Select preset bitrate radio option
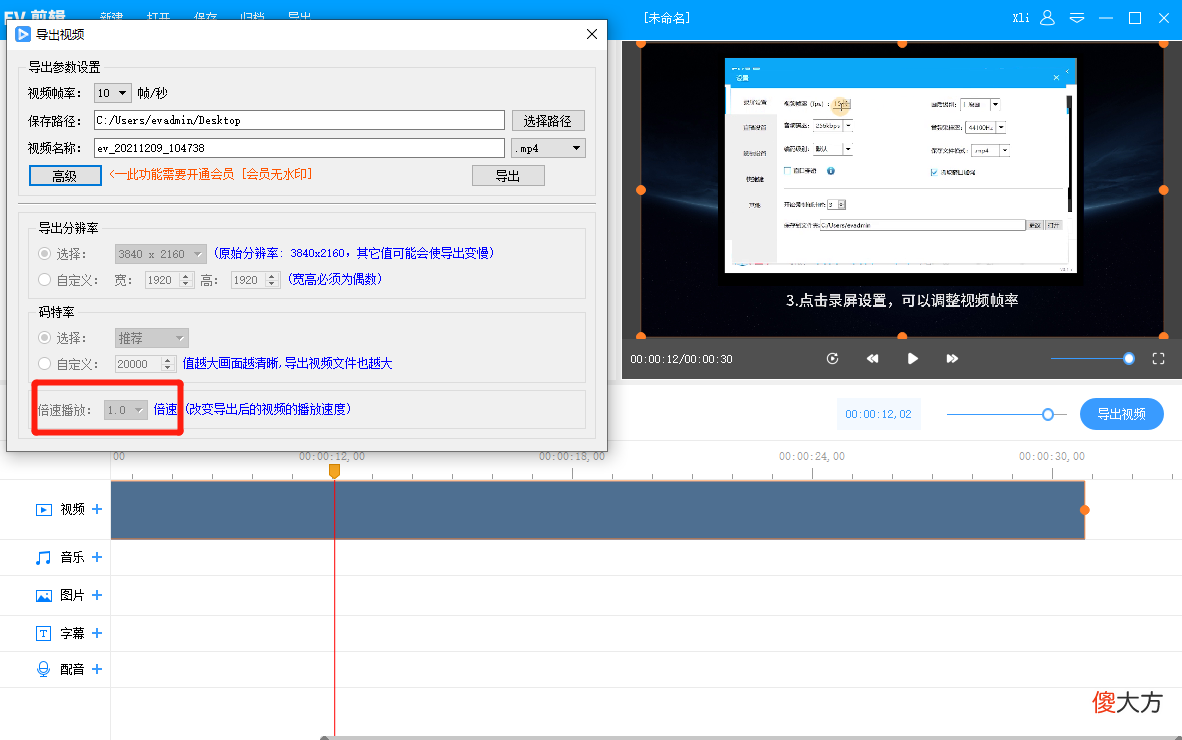 [x=44, y=338]
